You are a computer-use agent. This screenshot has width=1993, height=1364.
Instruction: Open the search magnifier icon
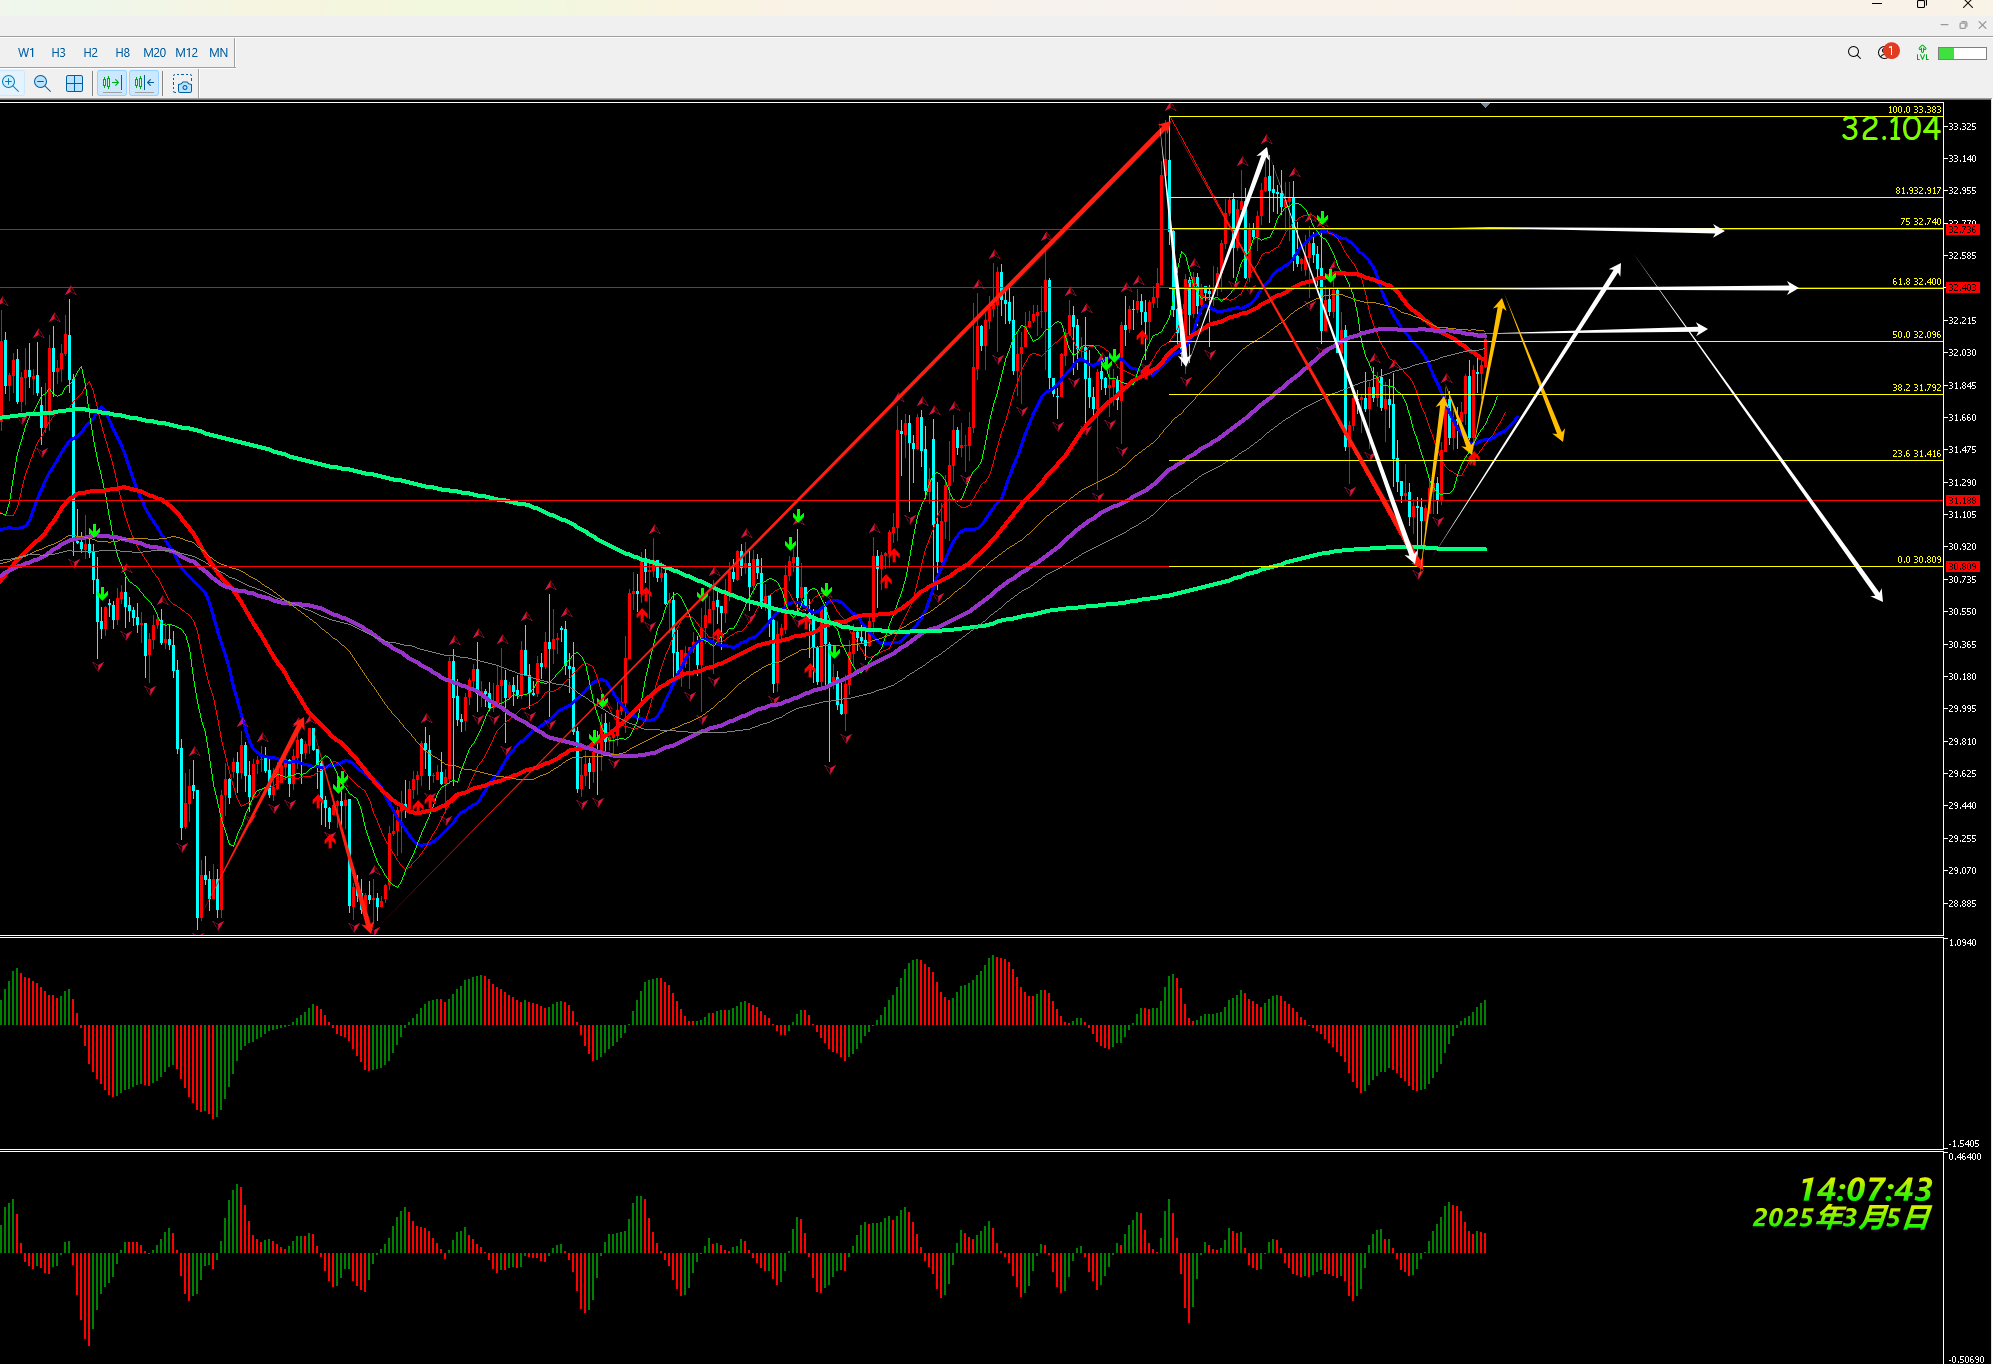(x=1854, y=53)
